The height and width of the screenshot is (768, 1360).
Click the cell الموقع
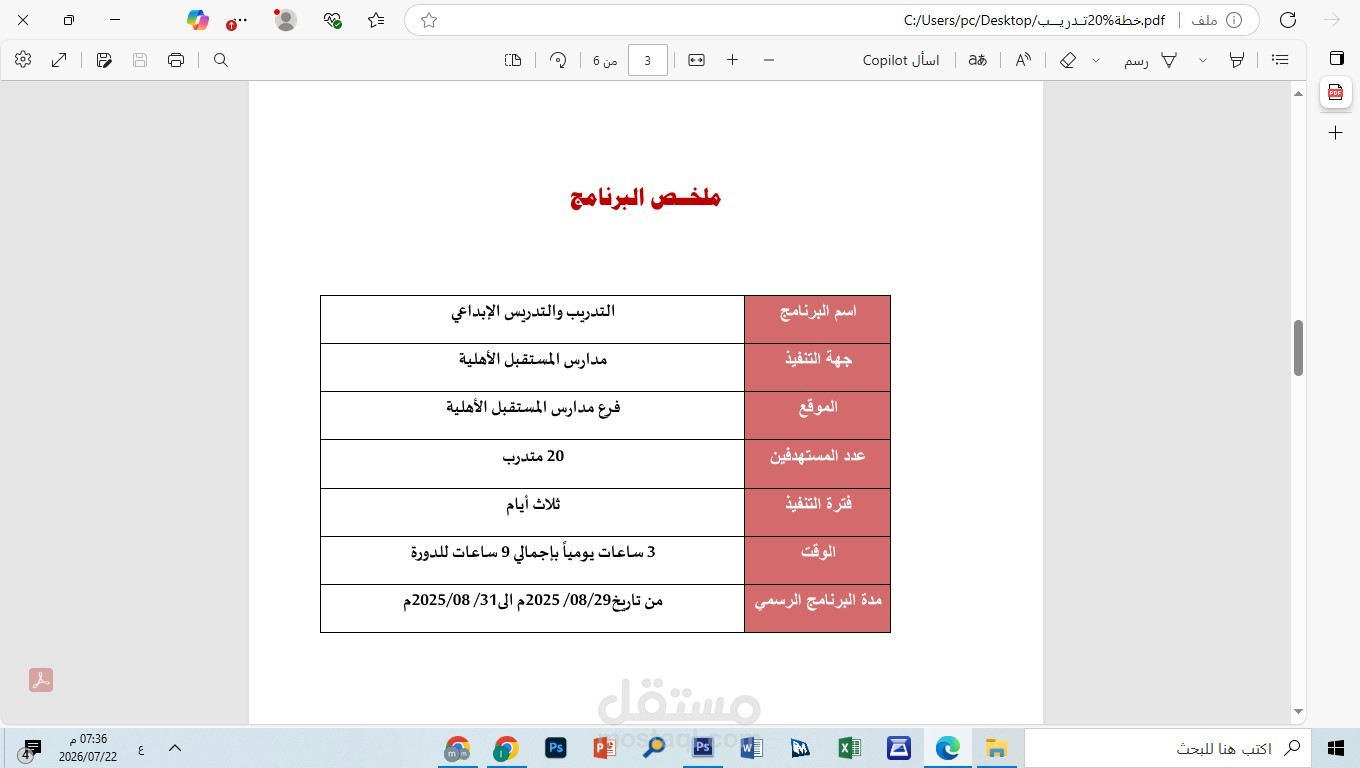pyautogui.click(x=817, y=415)
